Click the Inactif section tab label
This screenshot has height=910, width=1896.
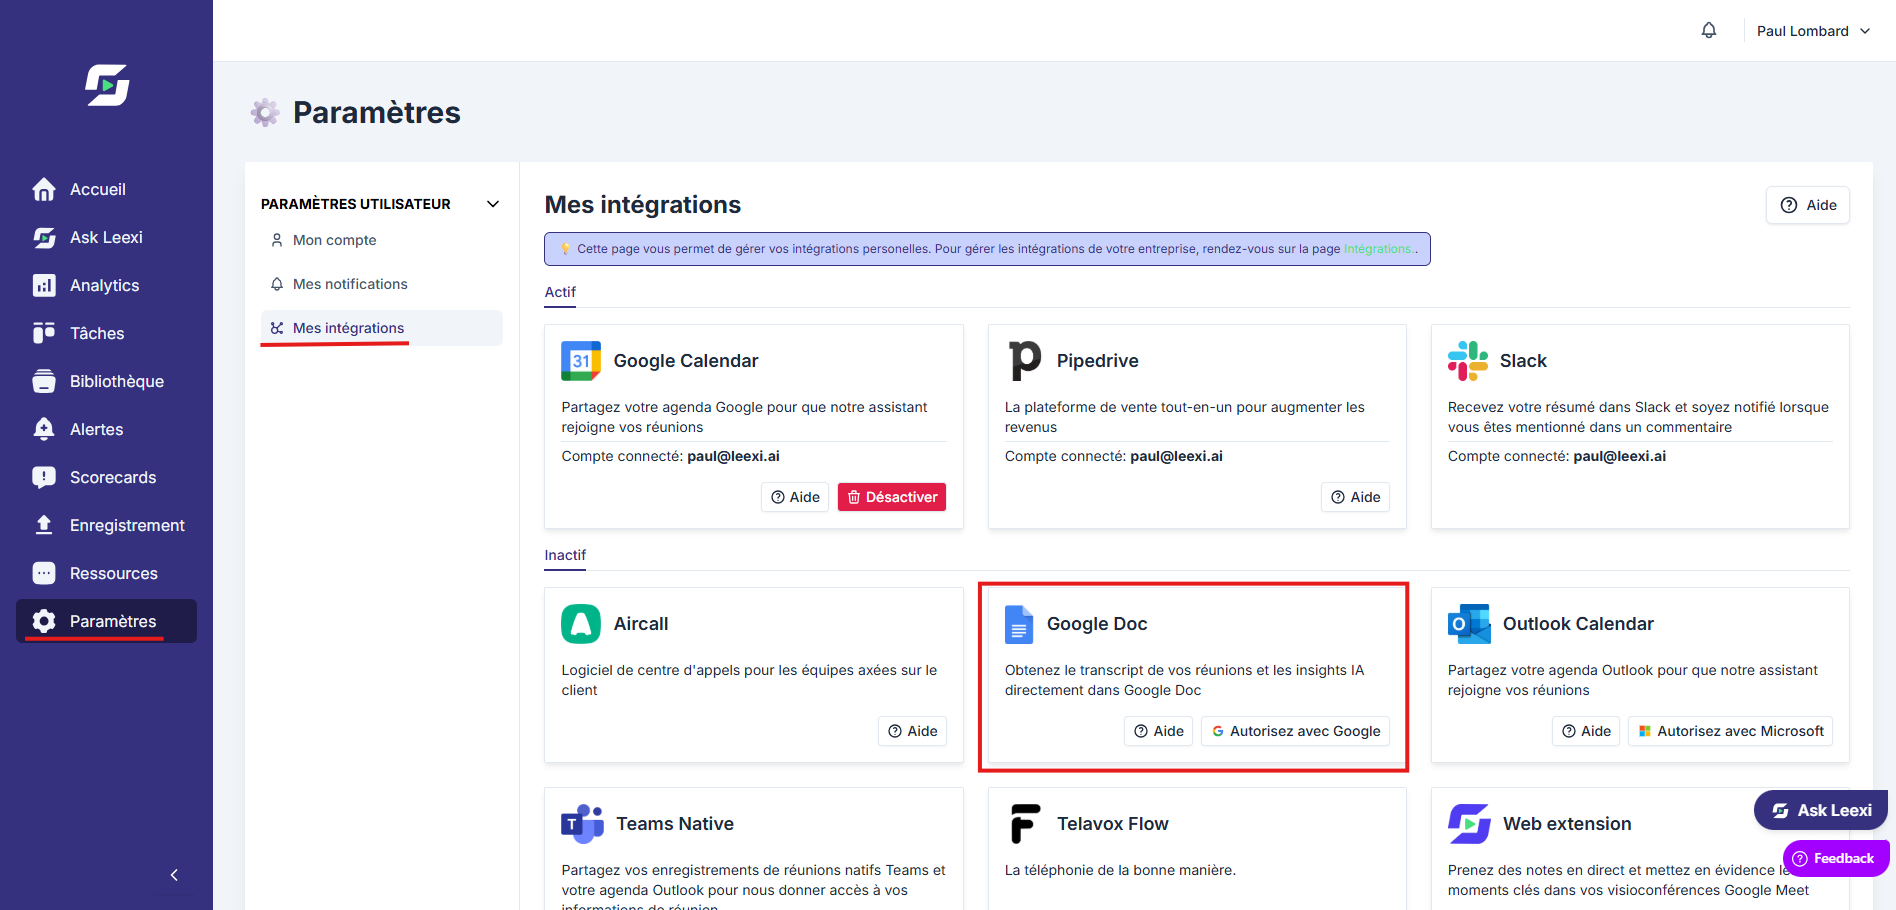click(x=565, y=555)
